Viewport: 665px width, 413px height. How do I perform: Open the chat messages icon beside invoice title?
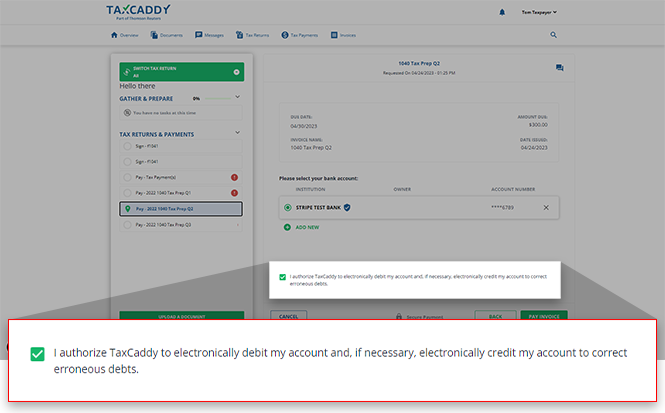coord(560,68)
